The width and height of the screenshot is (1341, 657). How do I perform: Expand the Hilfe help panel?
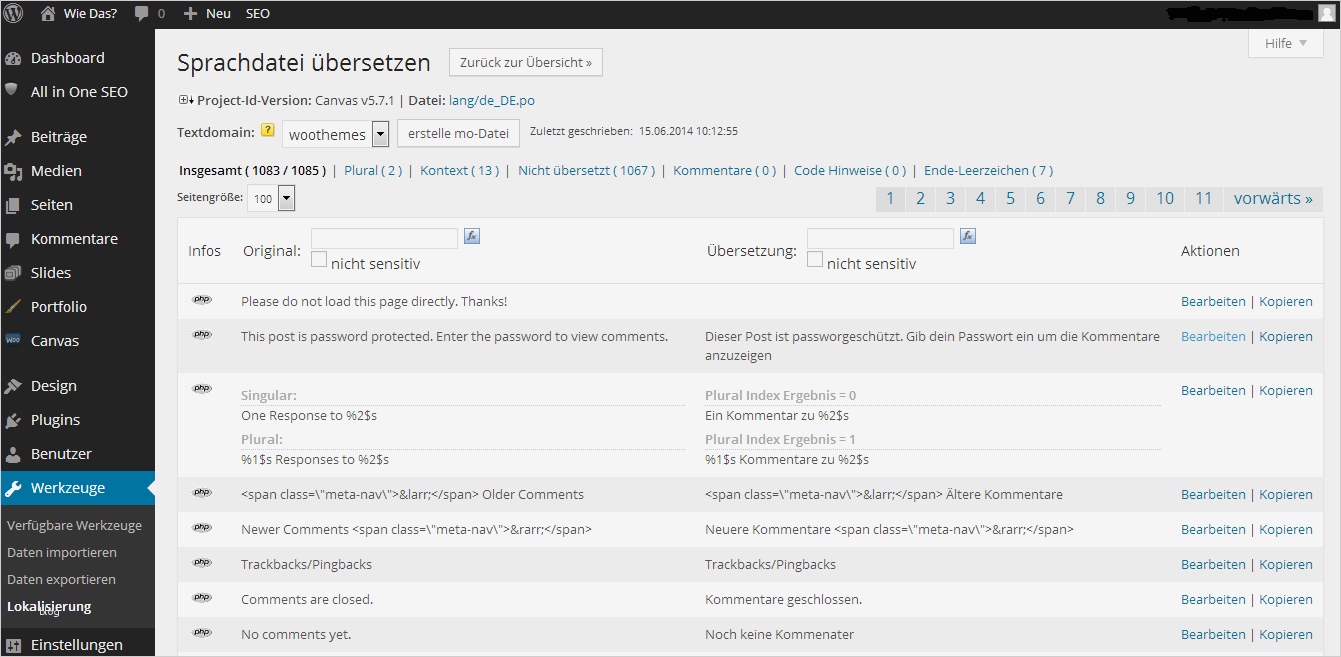coord(1285,43)
